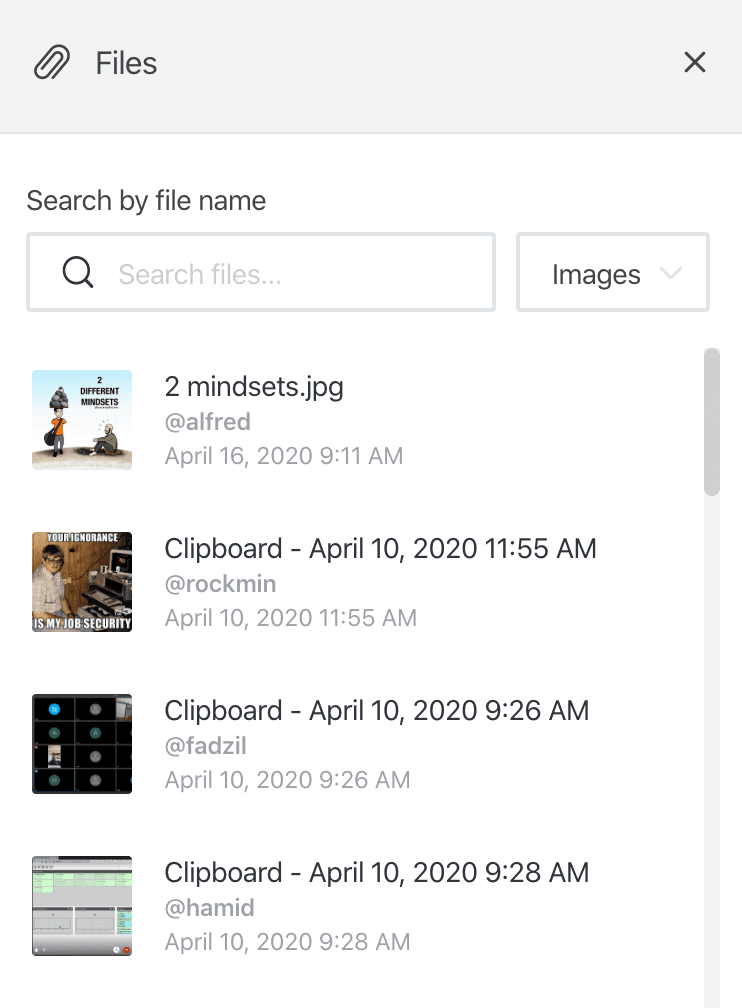Open Clipboard - April 10, 2020 9:28 AM file
Viewport: 742px width, 1008px height.
(x=376, y=873)
